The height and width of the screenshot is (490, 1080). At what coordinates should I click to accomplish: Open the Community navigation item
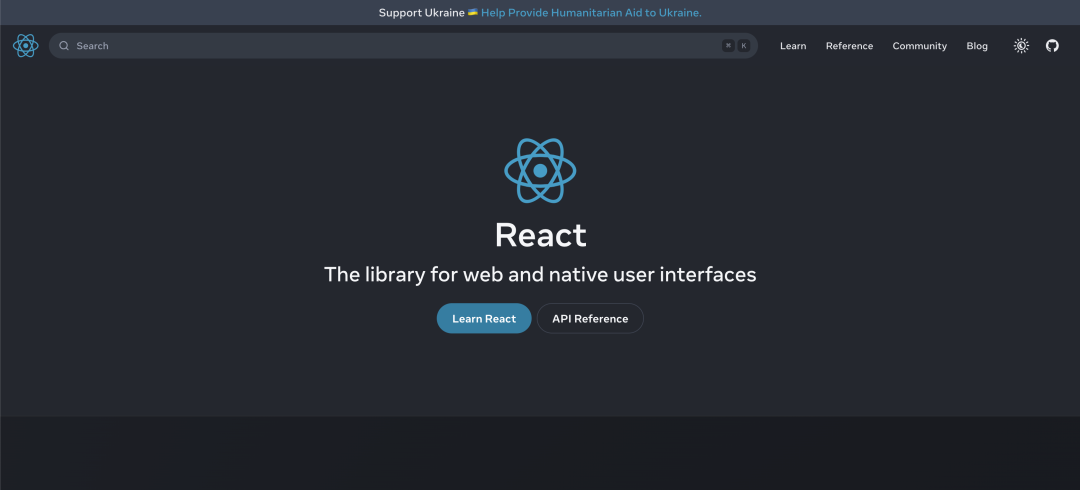pyautogui.click(x=920, y=45)
